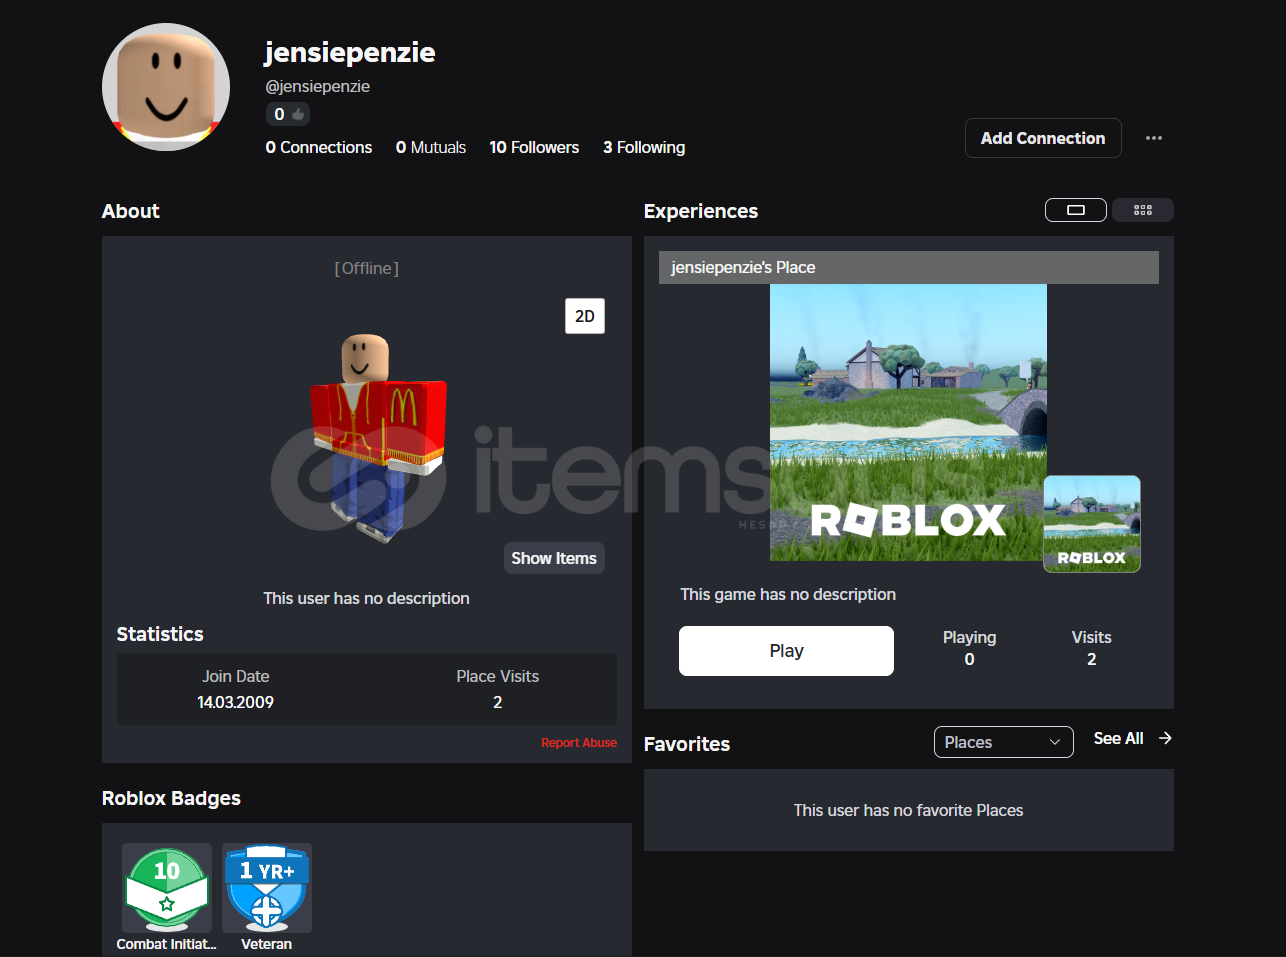This screenshot has height=957, width=1286.
Task: Open the 10 Followers list
Action: [x=534, y=147]
